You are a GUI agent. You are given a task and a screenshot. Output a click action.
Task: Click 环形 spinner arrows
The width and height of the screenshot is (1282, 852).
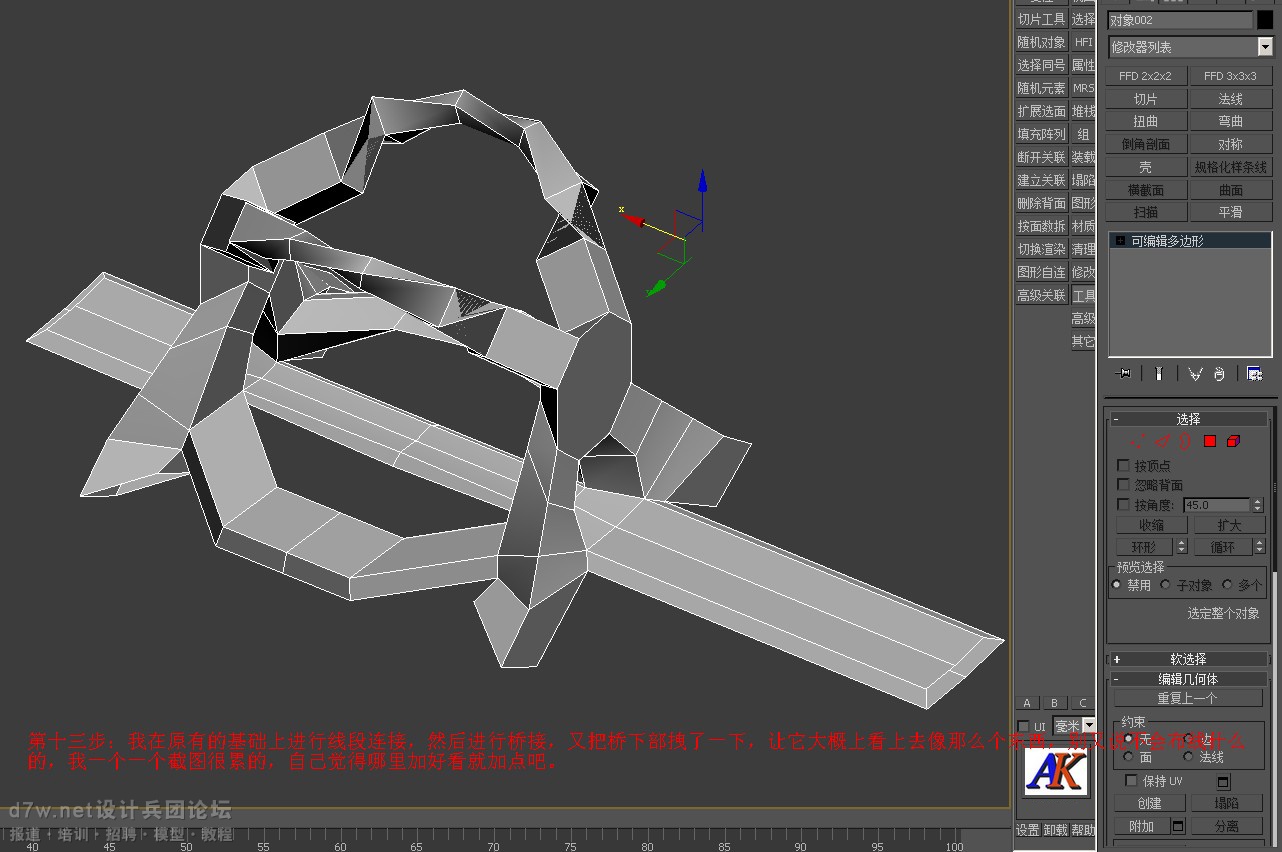[1181, 547]
